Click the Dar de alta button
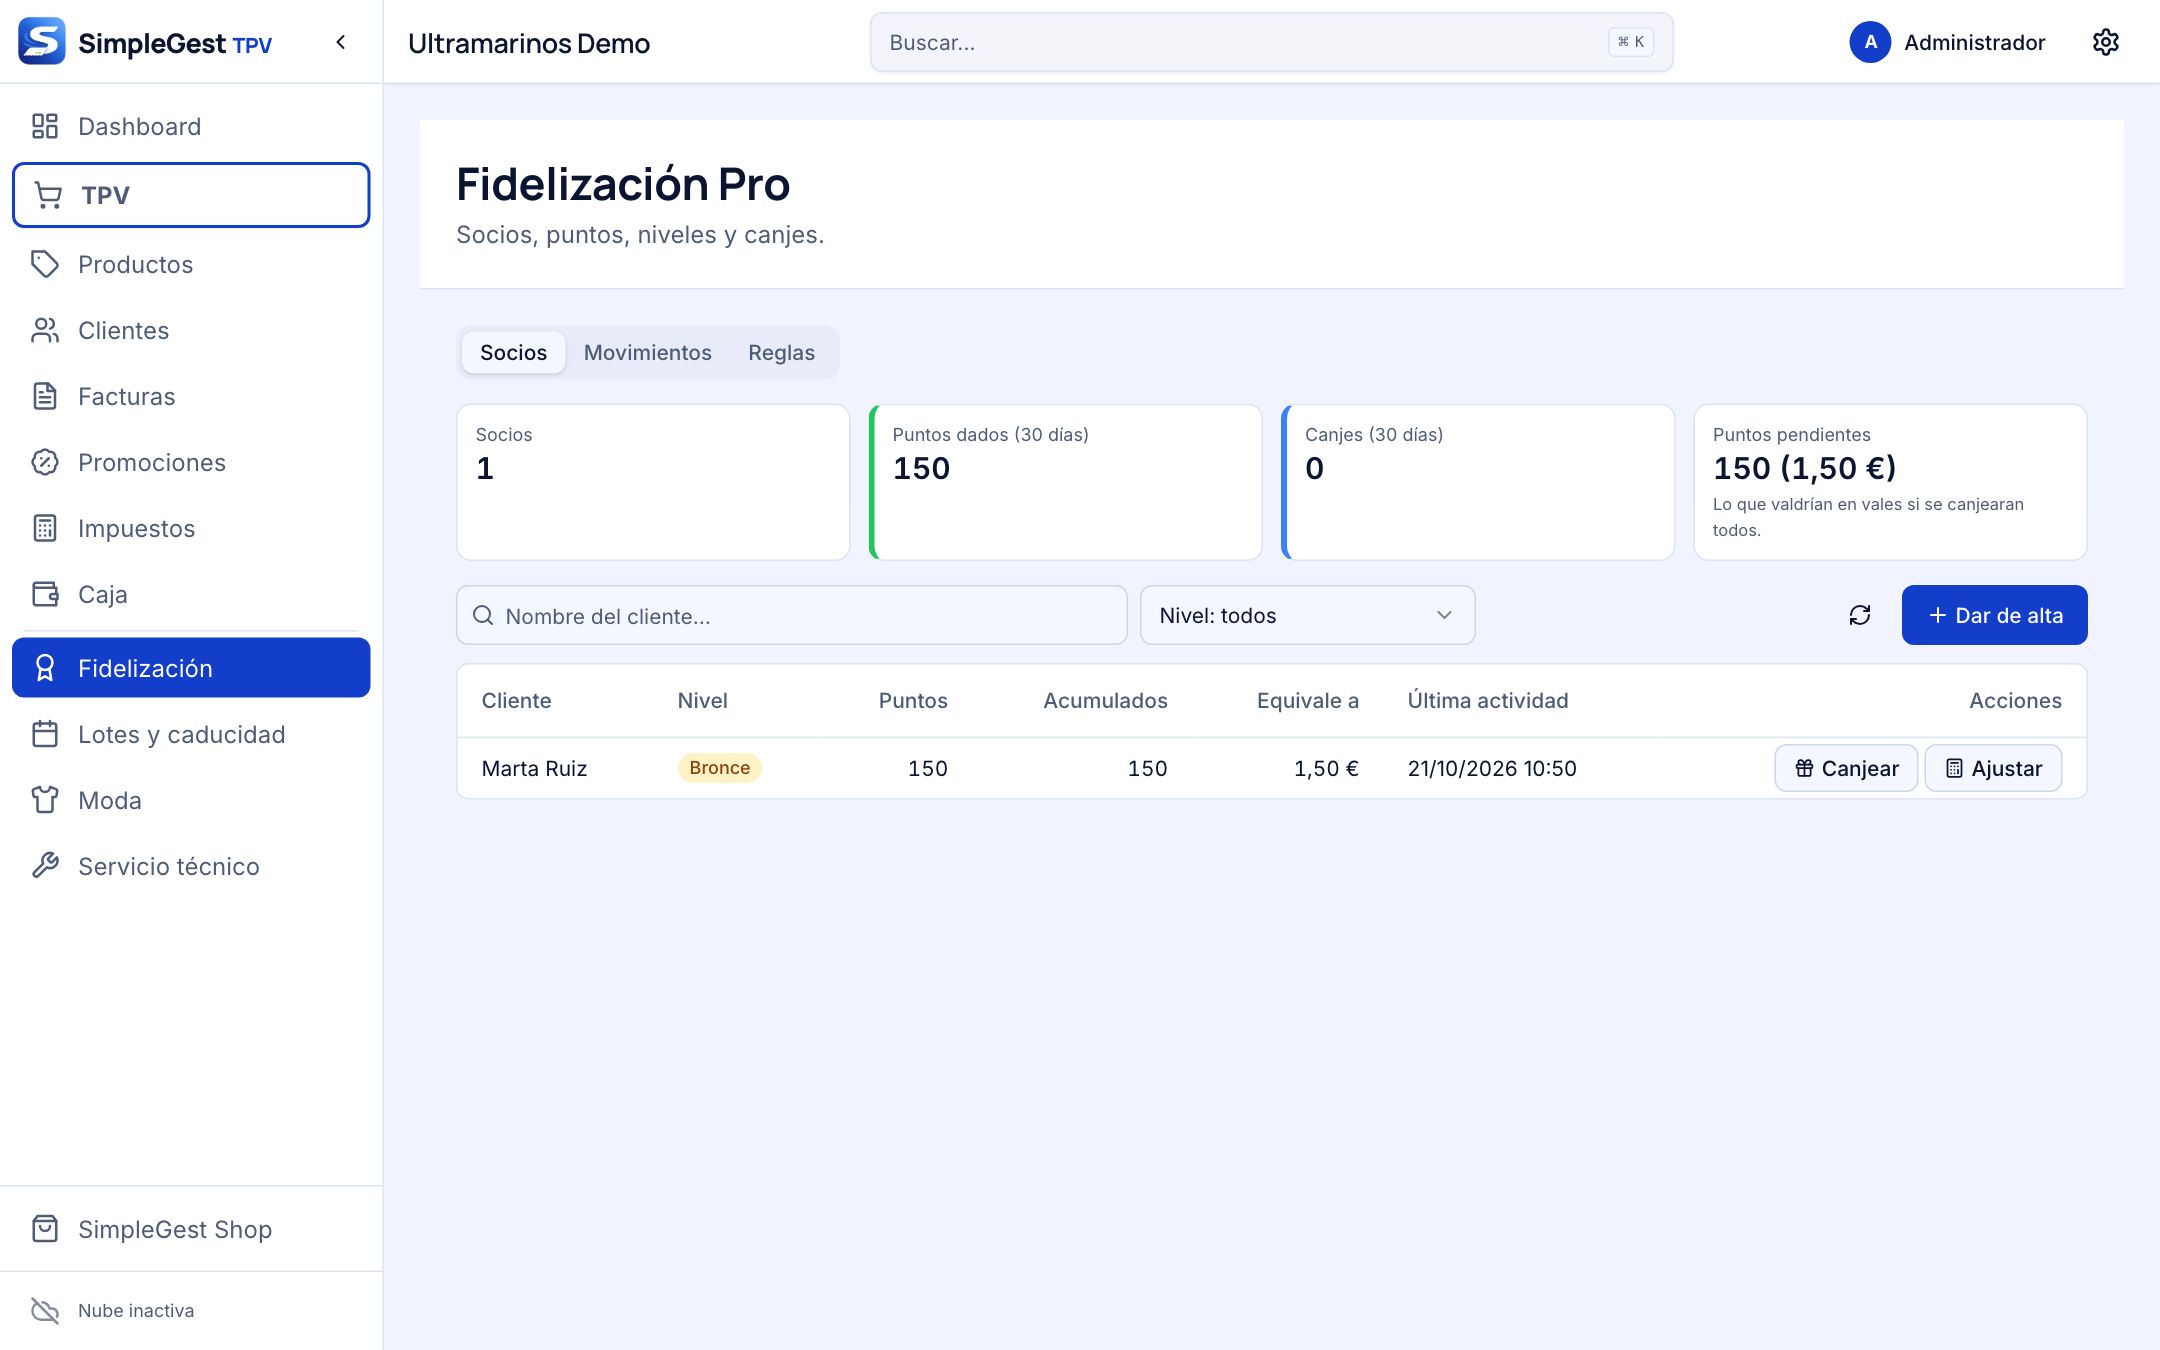Image resolution: width=2160 pixels, height=1350 pixels. pyautogui.click(x=1994, y=615)
